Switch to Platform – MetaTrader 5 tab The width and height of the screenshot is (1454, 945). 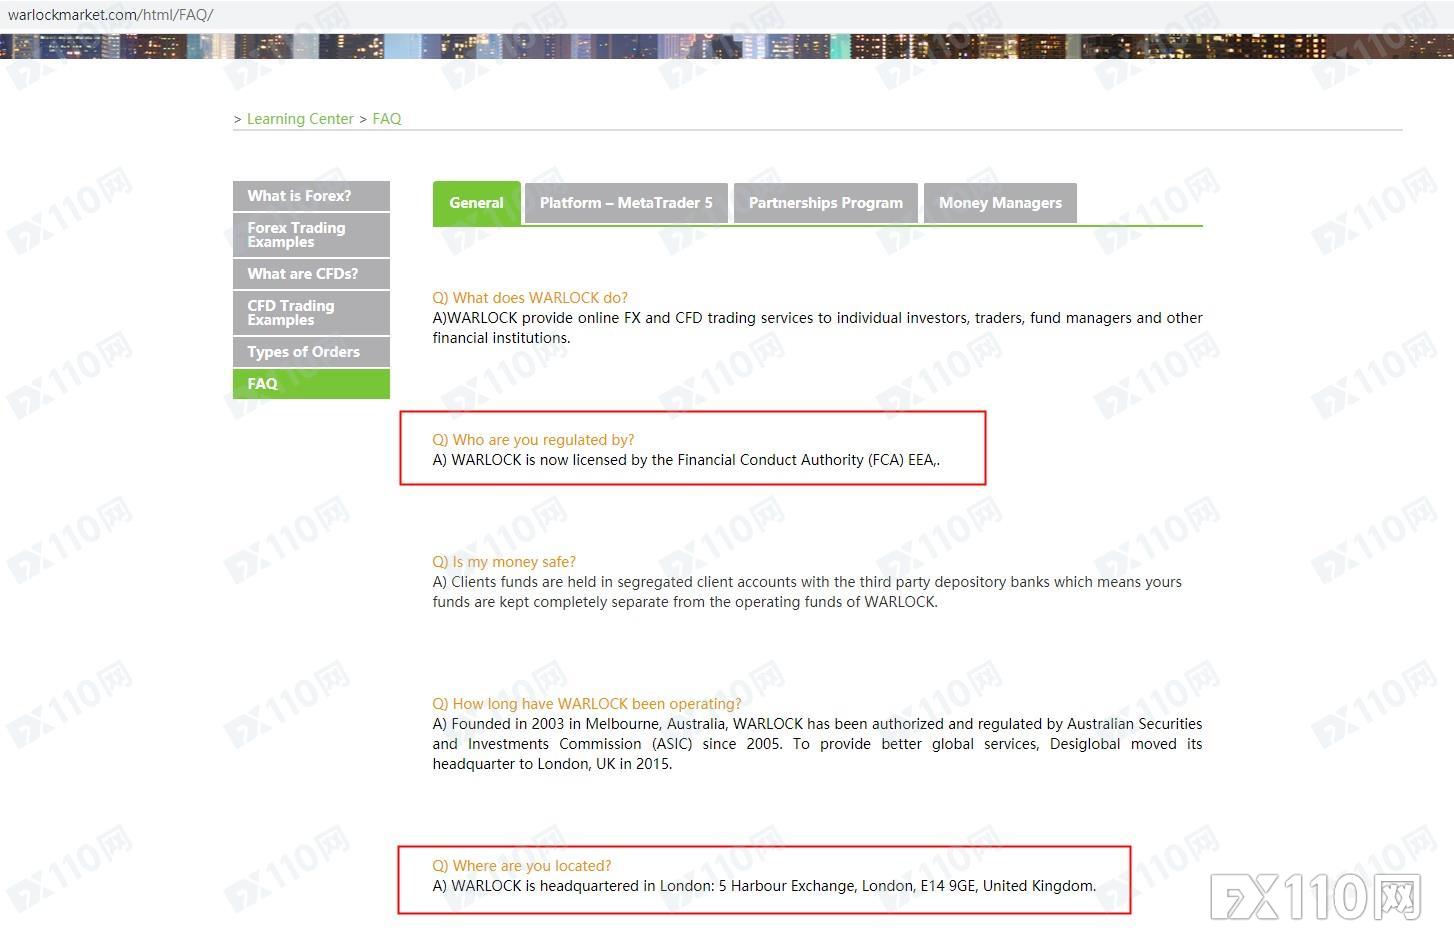click(626, 203)
